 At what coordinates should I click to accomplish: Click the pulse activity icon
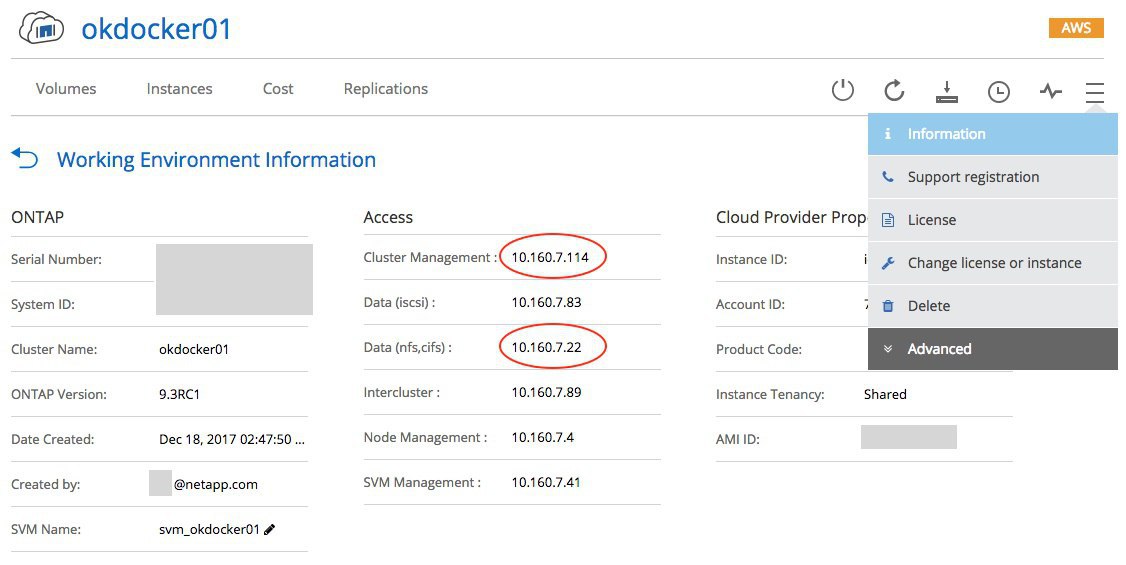(x=1051, y=91)
